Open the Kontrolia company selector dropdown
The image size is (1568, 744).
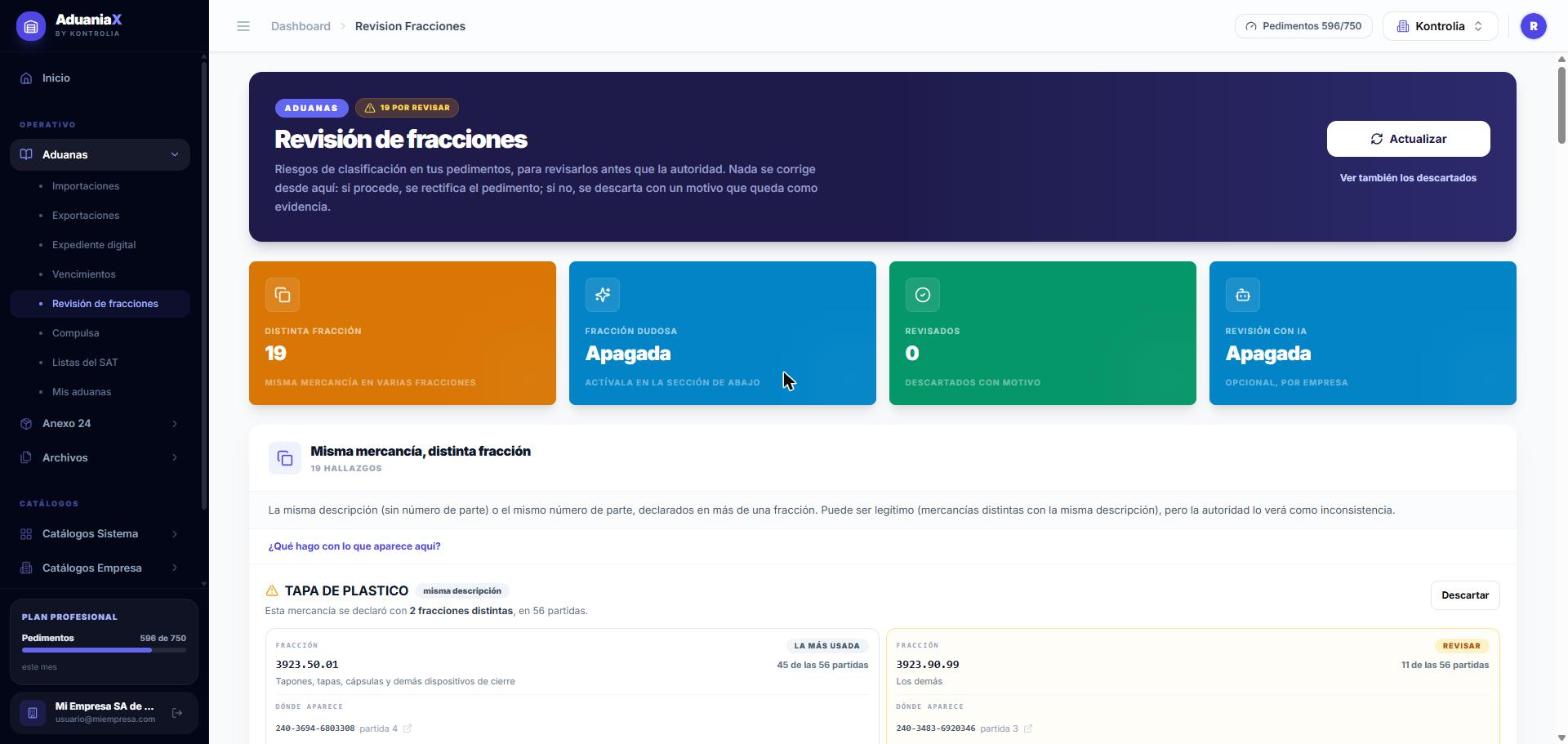1440,26
